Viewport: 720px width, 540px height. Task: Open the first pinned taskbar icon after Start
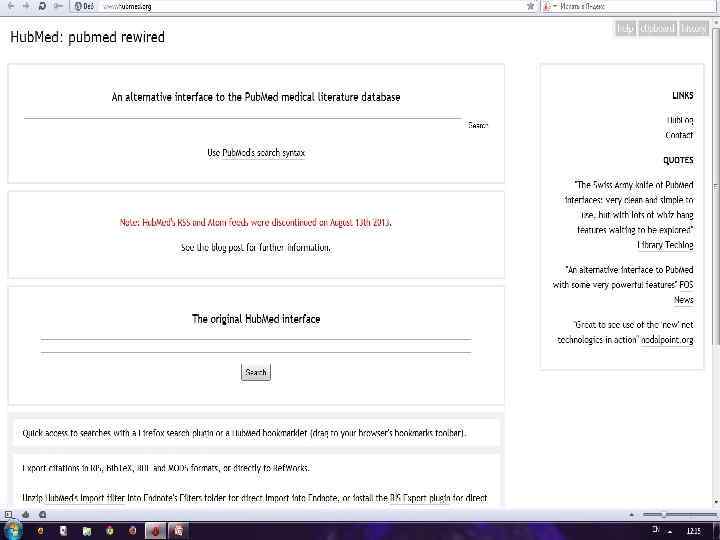[40, 531]
